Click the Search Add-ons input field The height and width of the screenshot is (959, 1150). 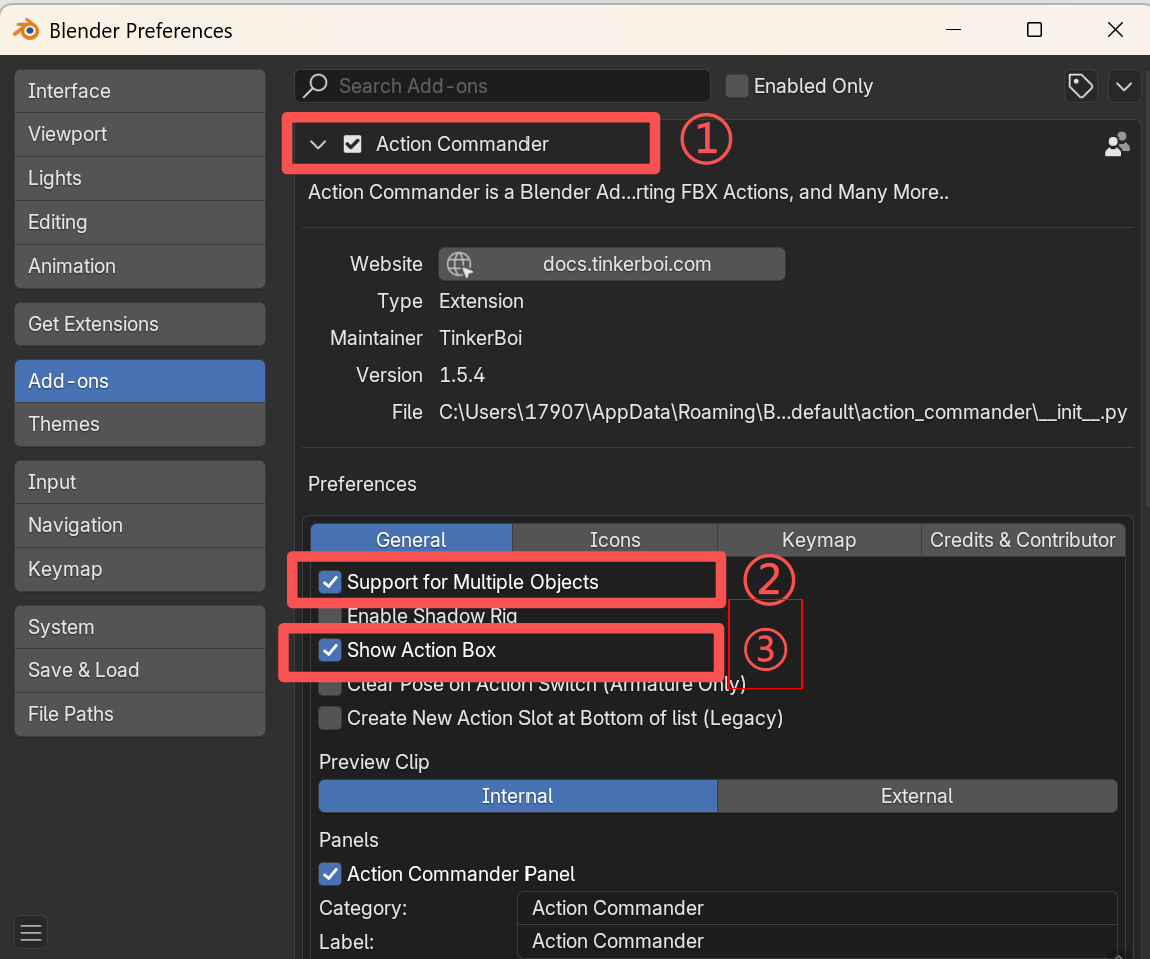pos(502,86)
